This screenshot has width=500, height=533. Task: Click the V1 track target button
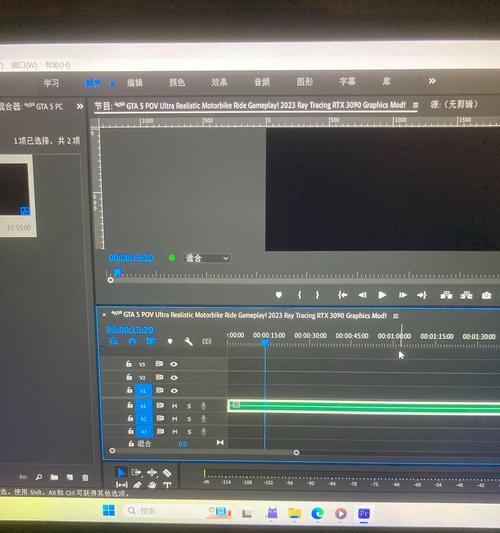143,391
